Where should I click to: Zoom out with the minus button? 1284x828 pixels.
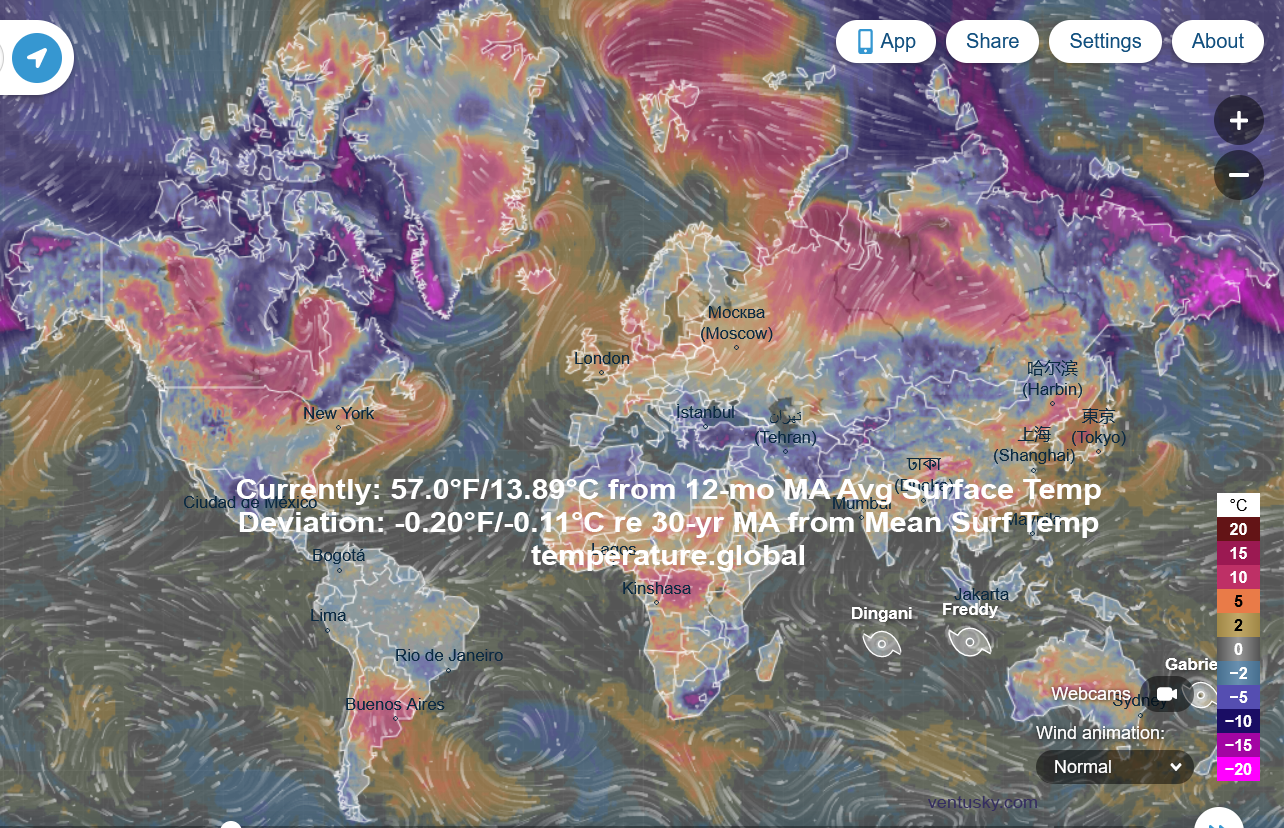(1238, 175)
